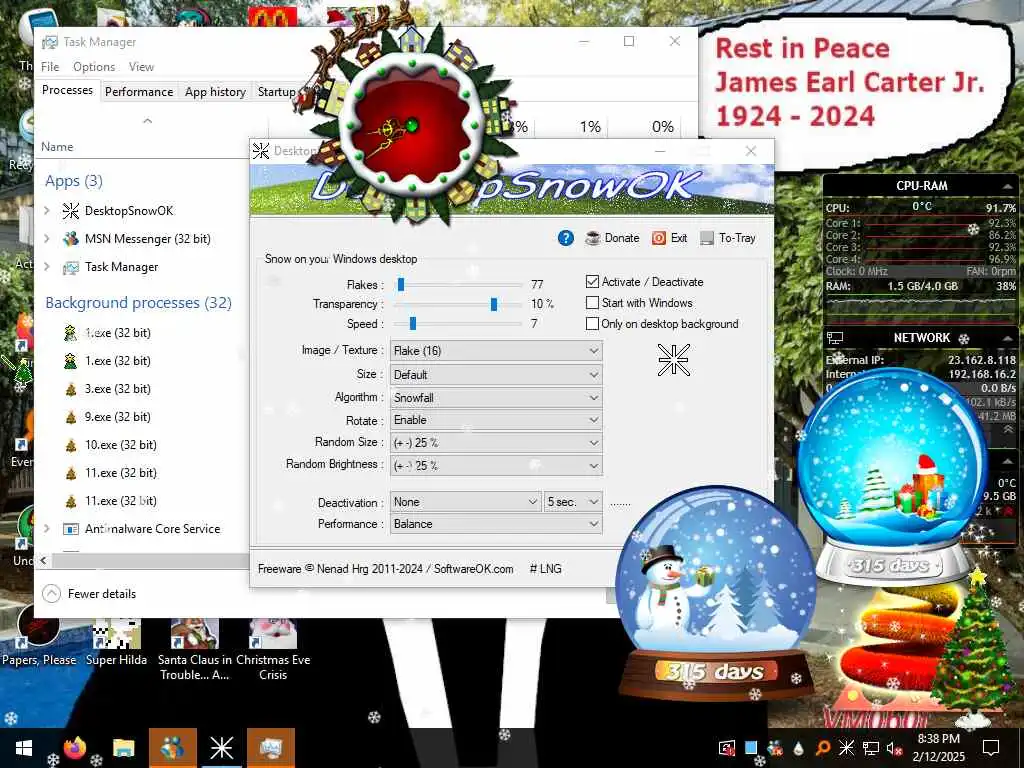The width and height of the screenshot is (1024, 768).
Task: Open the Windows Start button
Action: 24,748
